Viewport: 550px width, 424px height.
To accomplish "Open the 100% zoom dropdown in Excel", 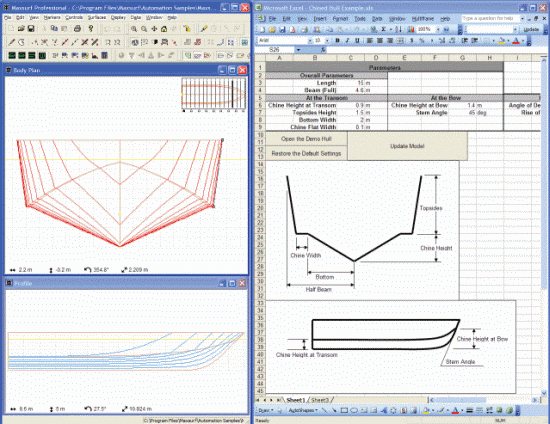I will [x=438, y=30].
